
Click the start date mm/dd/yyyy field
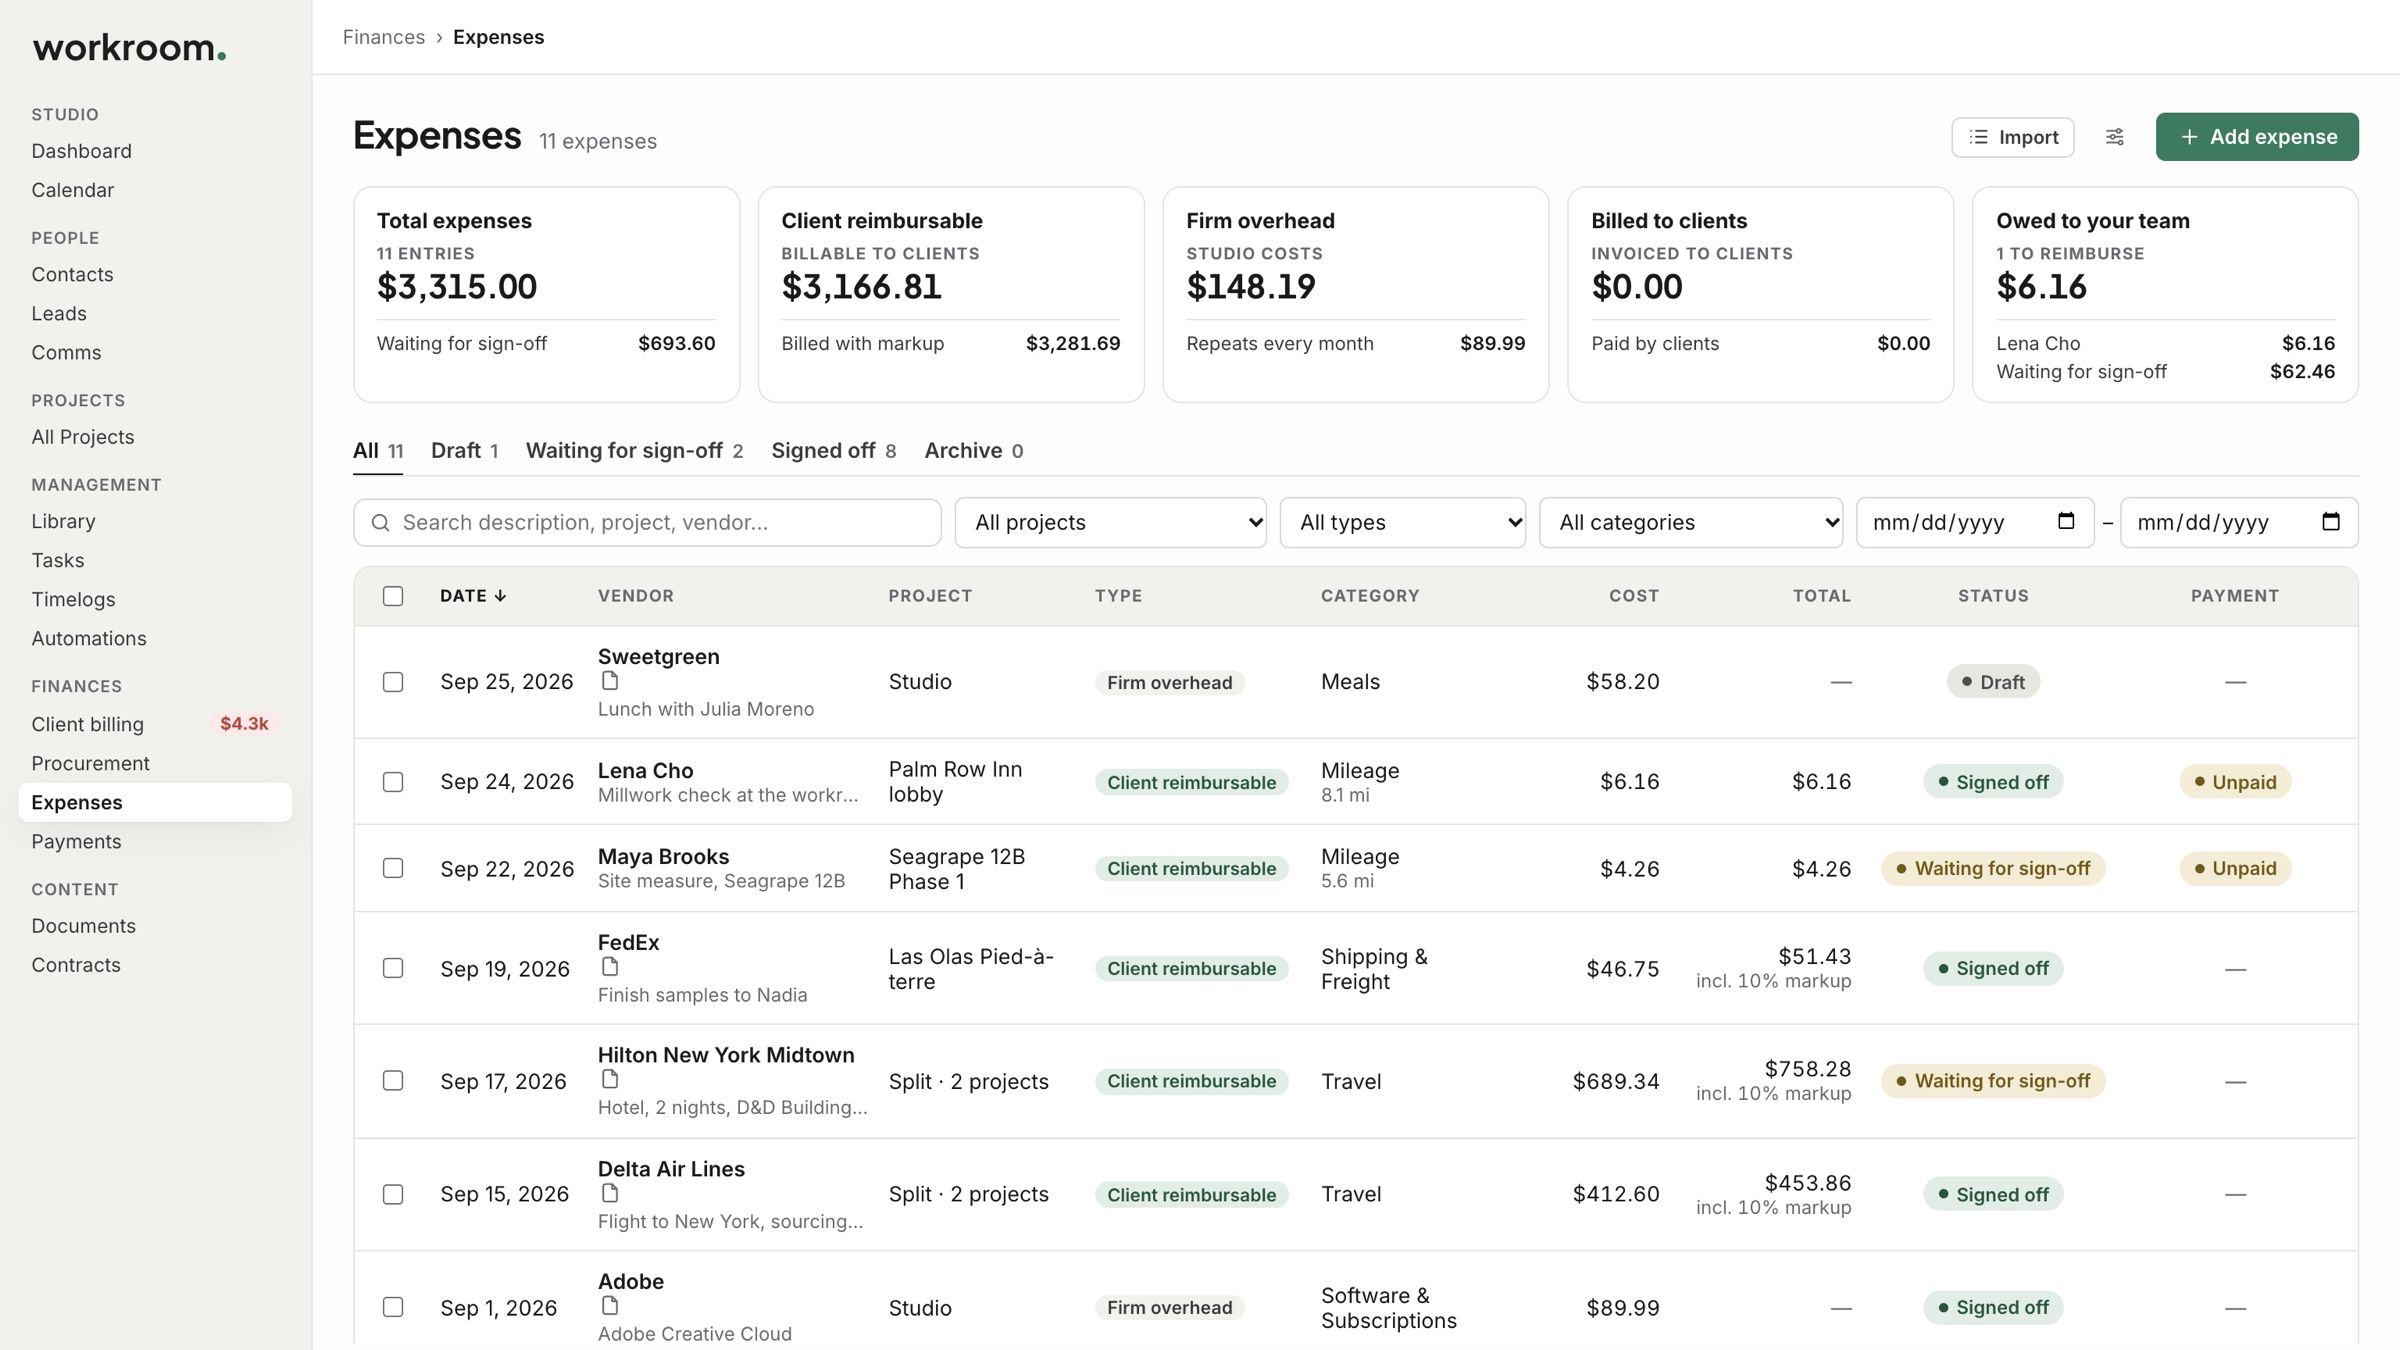1975,522
